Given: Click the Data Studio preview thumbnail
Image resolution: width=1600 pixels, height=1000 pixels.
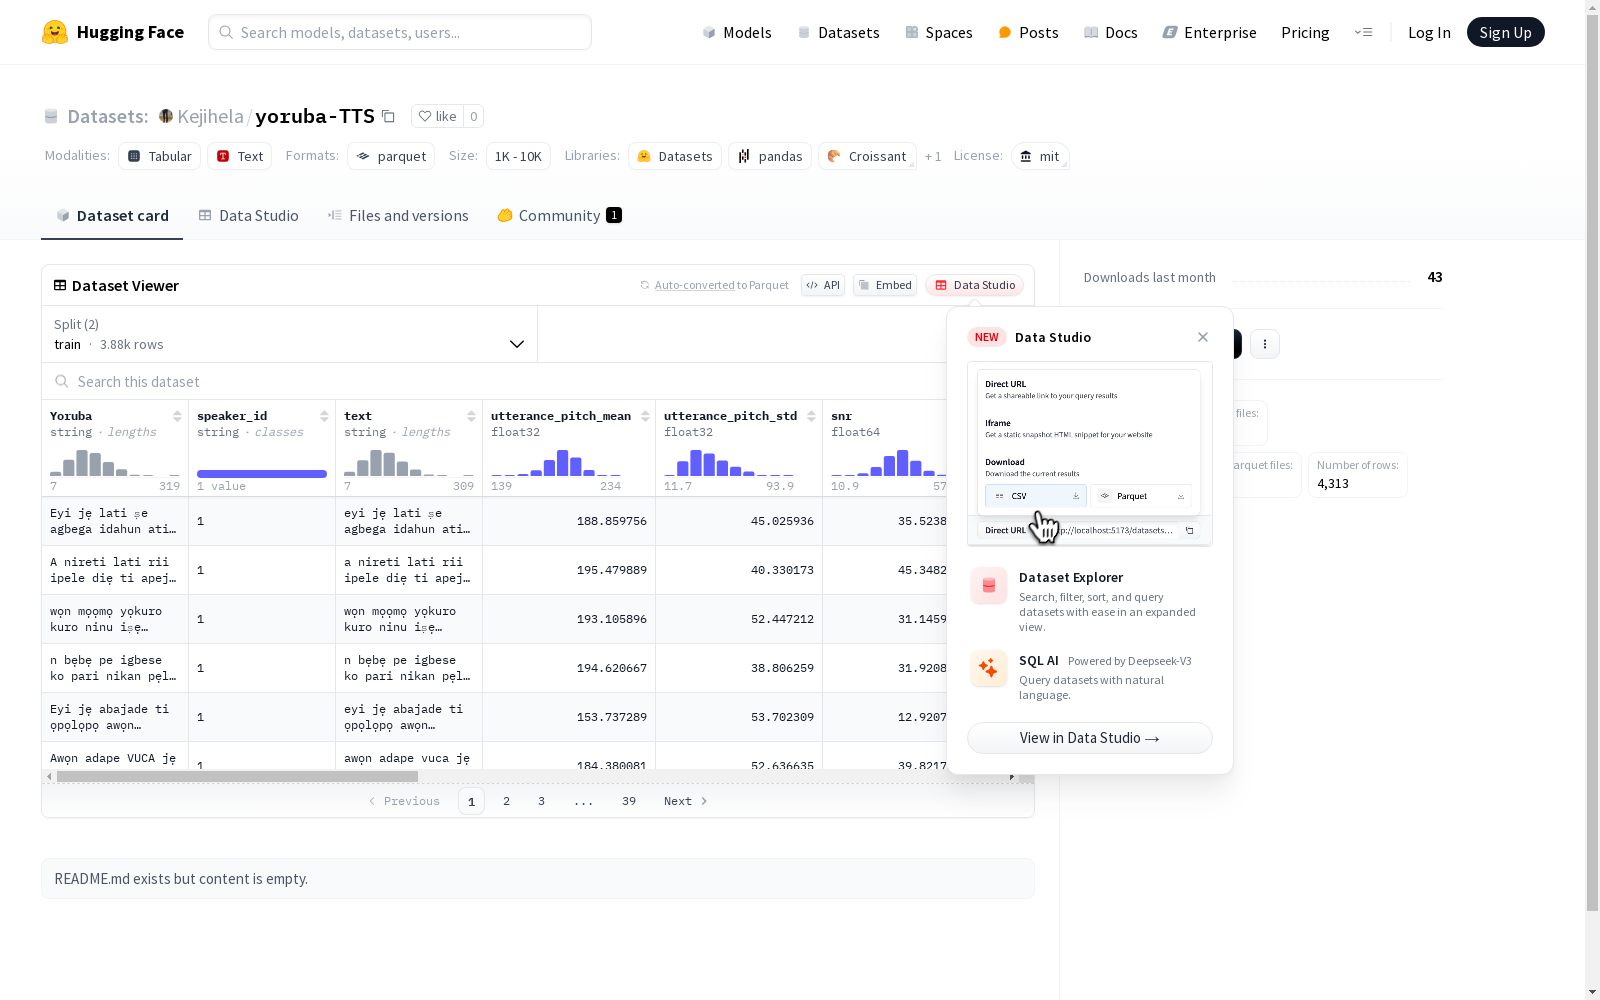Looking at the screenshot, I should pos(1090,454).
